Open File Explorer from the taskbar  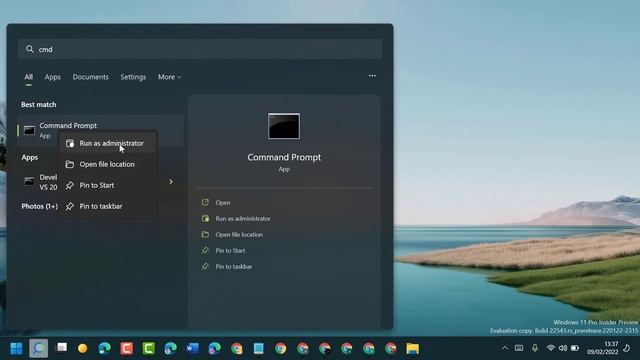point(413,349)
